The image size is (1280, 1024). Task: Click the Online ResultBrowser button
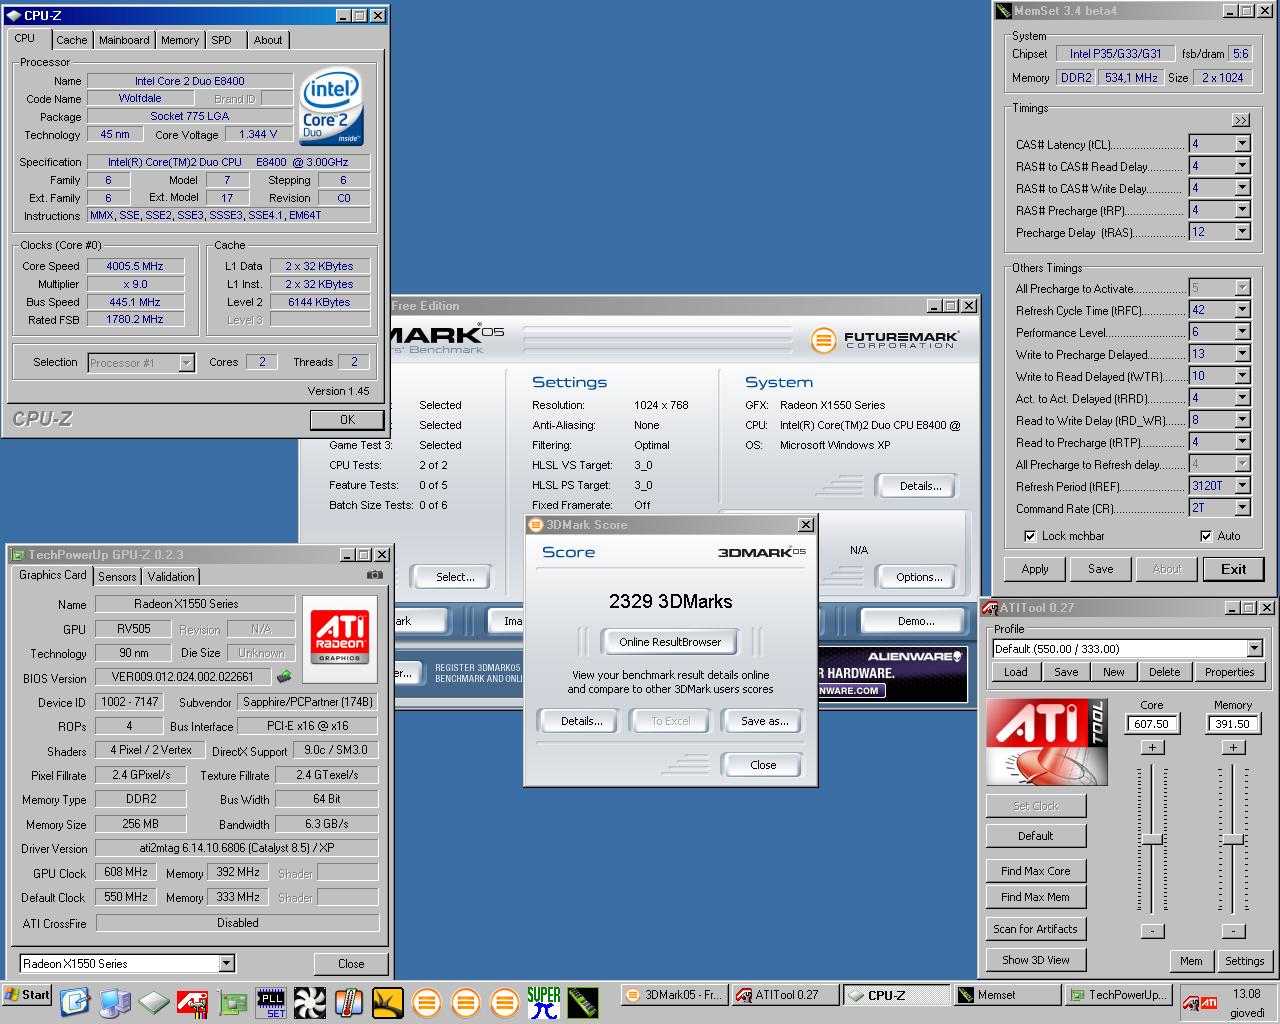pos(670,642)
